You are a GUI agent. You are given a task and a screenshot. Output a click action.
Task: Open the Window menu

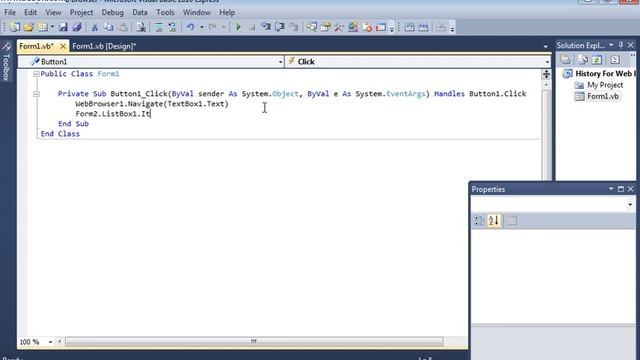[197, 13]
